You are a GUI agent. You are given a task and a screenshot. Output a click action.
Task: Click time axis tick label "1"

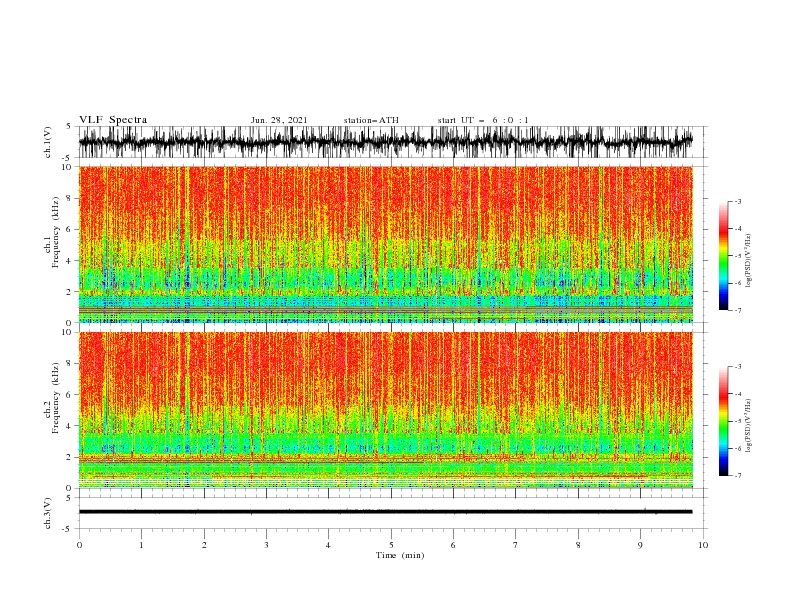141,545
